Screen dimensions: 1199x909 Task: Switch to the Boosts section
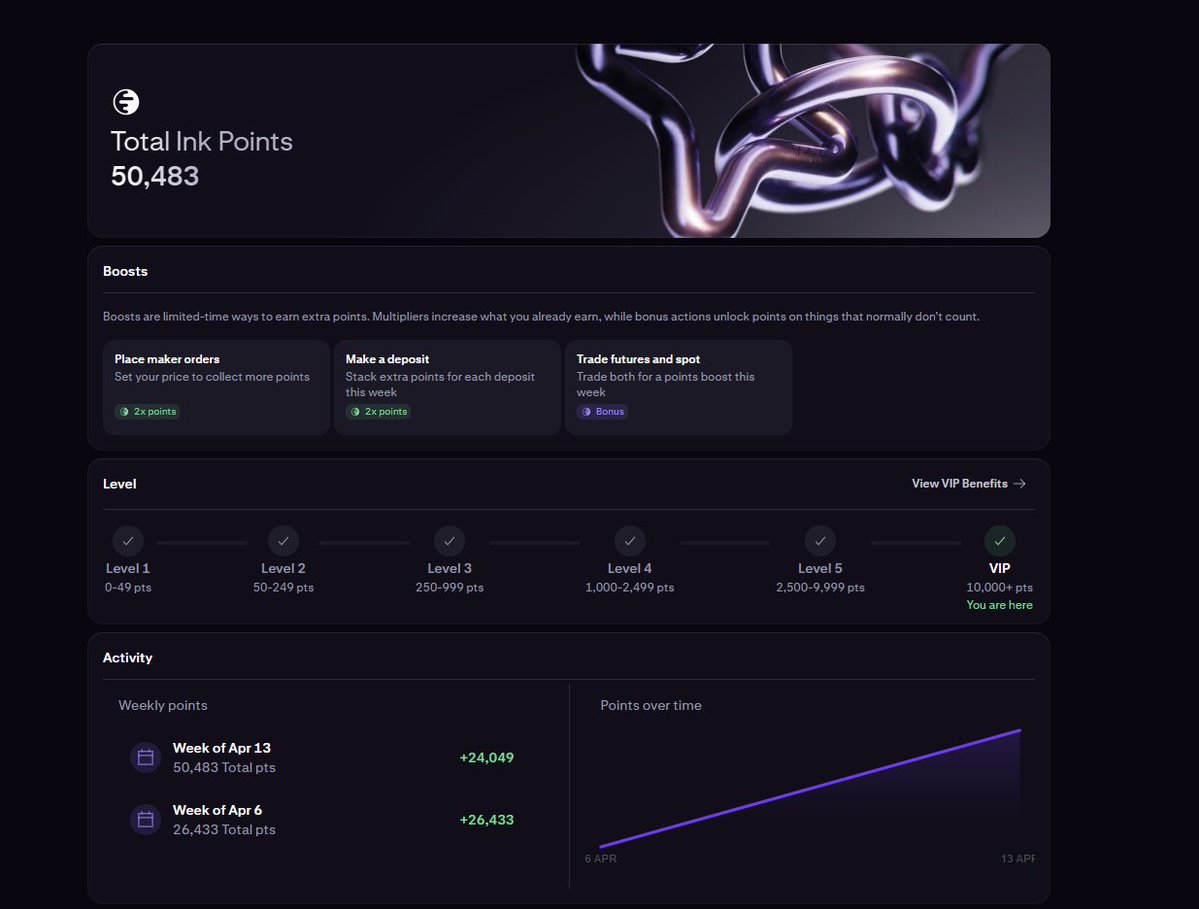[125, 271]
